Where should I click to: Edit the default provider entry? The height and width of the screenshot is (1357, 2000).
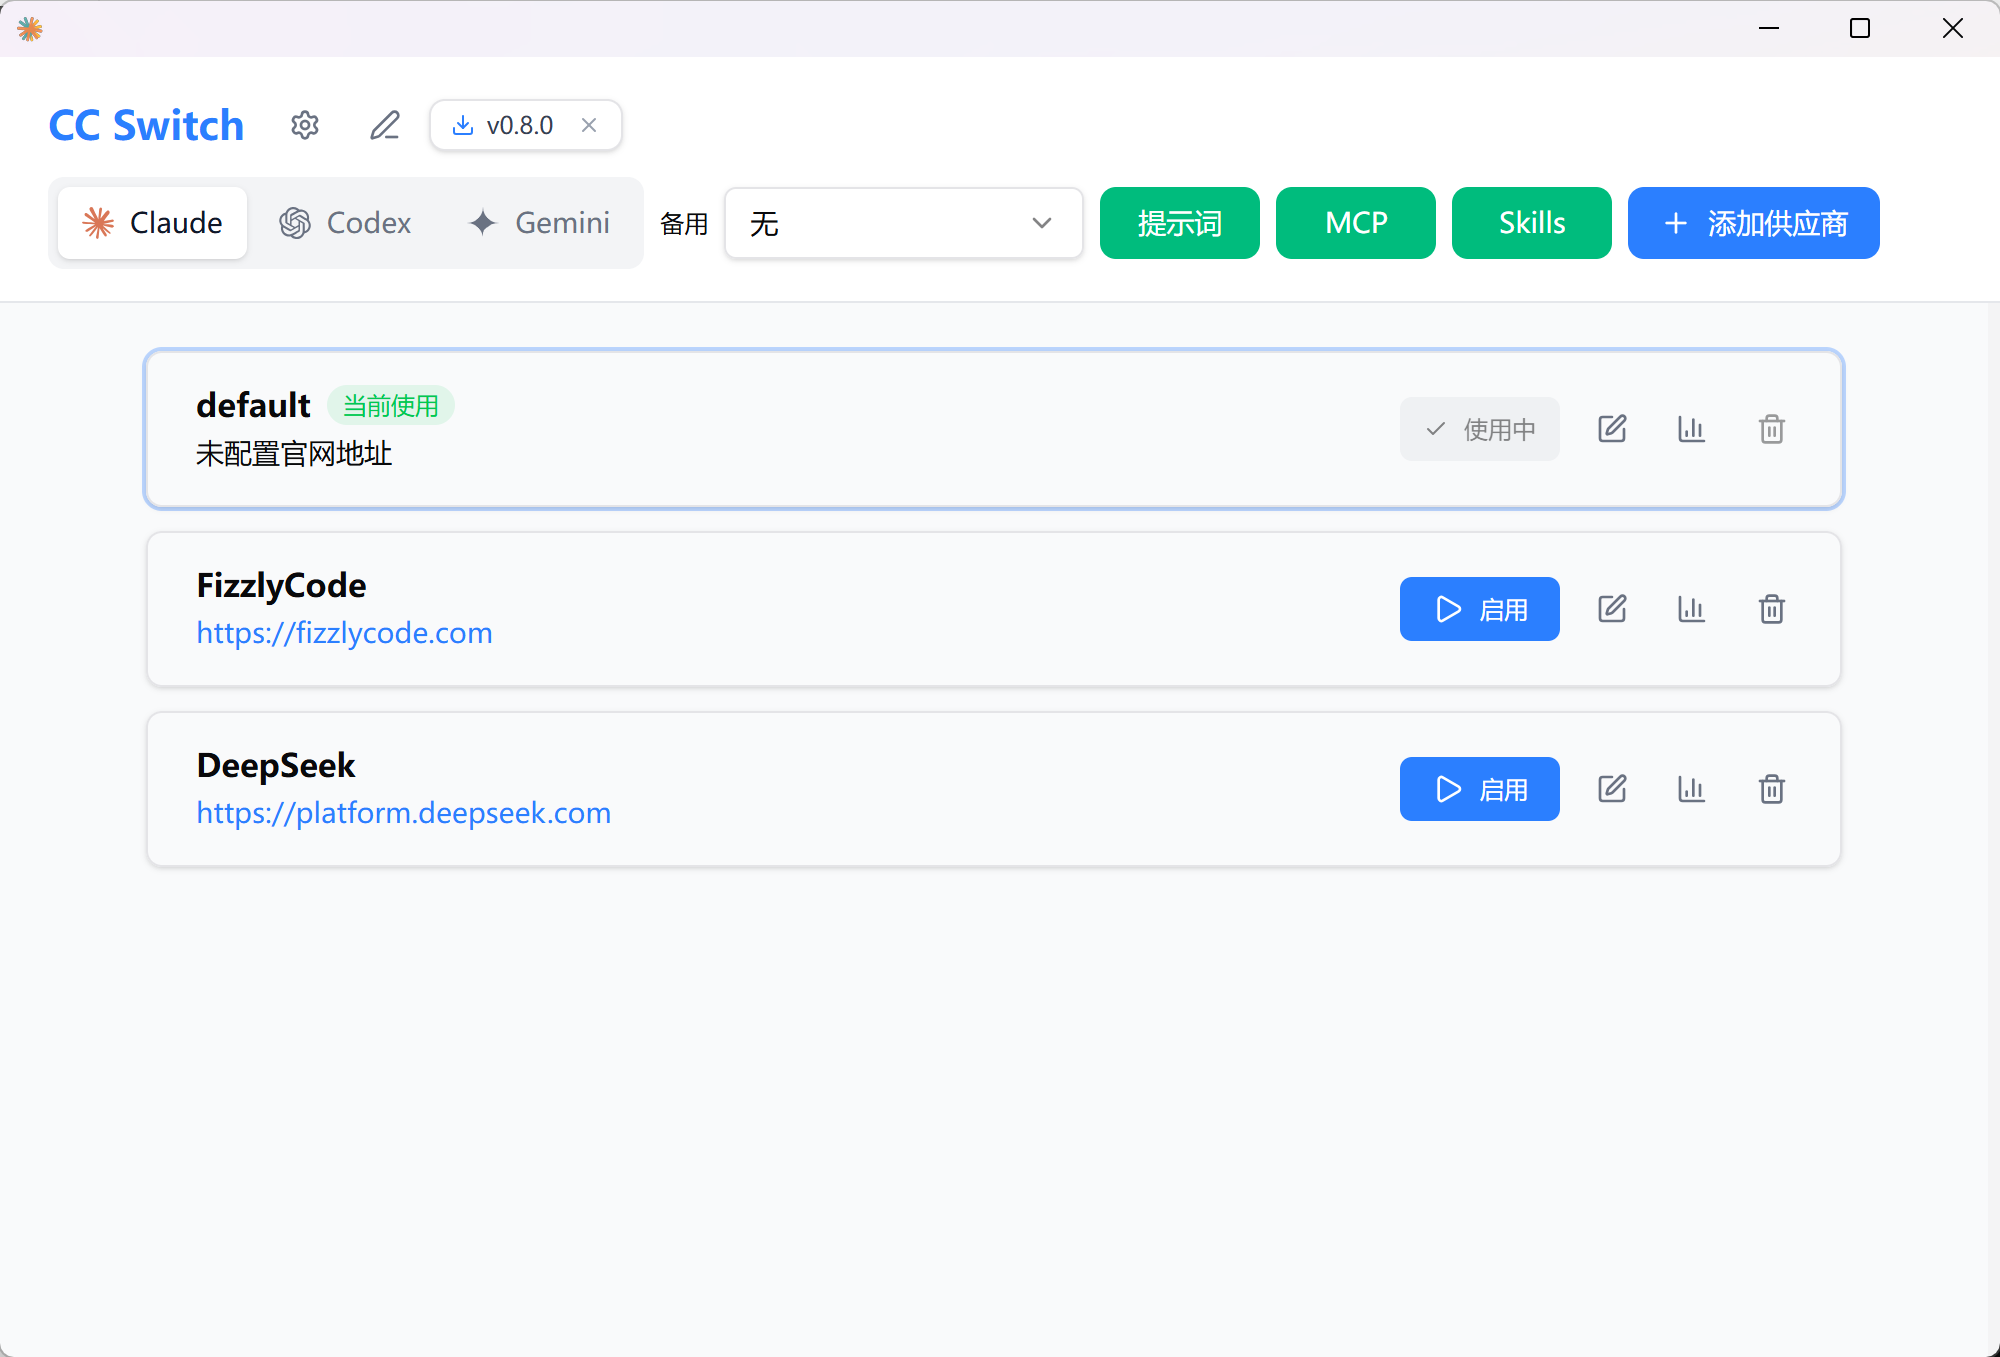pos(1612,429)
